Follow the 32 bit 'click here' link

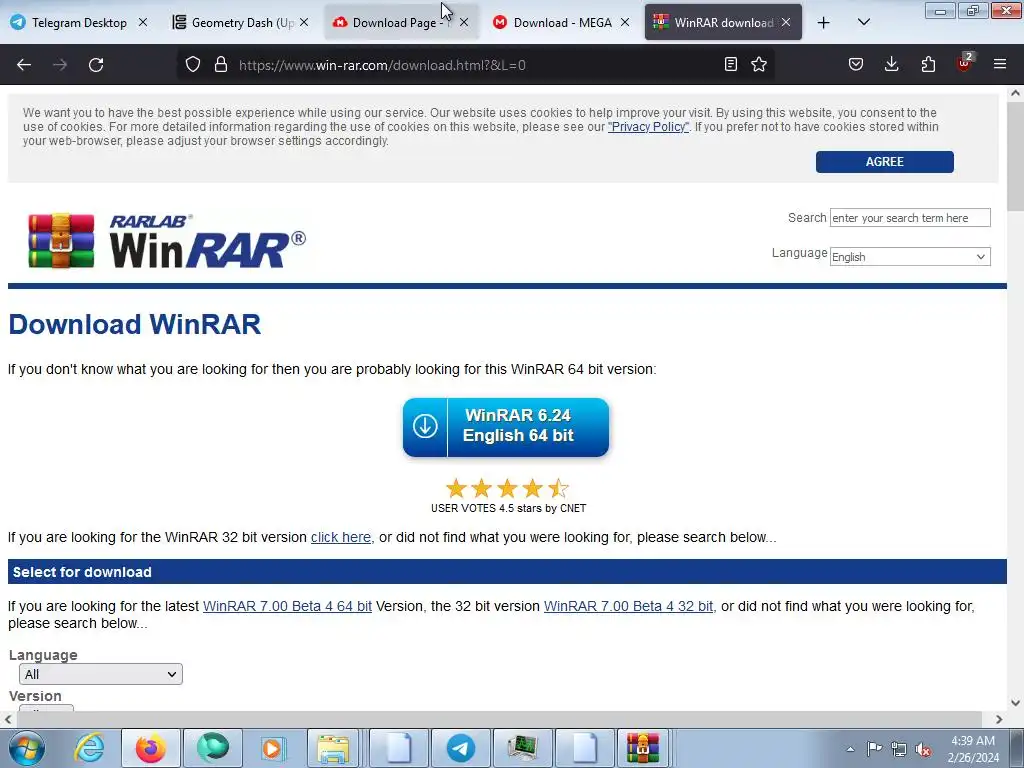341,537
